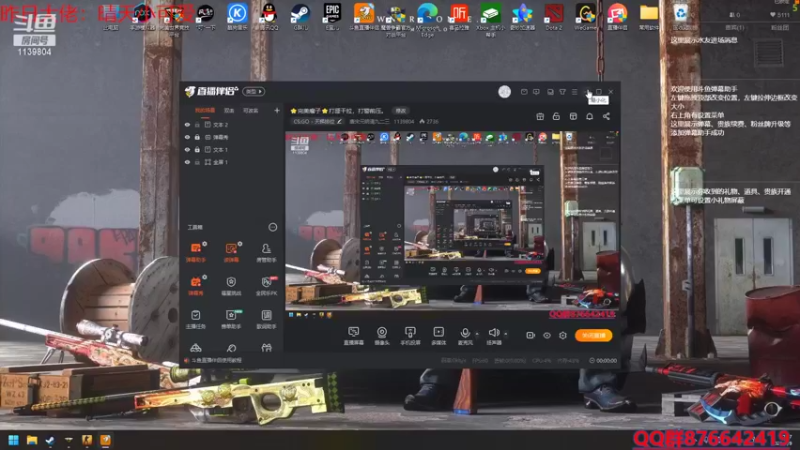Open the PK battle tool
800x450 pixels.
coord(266,286)
